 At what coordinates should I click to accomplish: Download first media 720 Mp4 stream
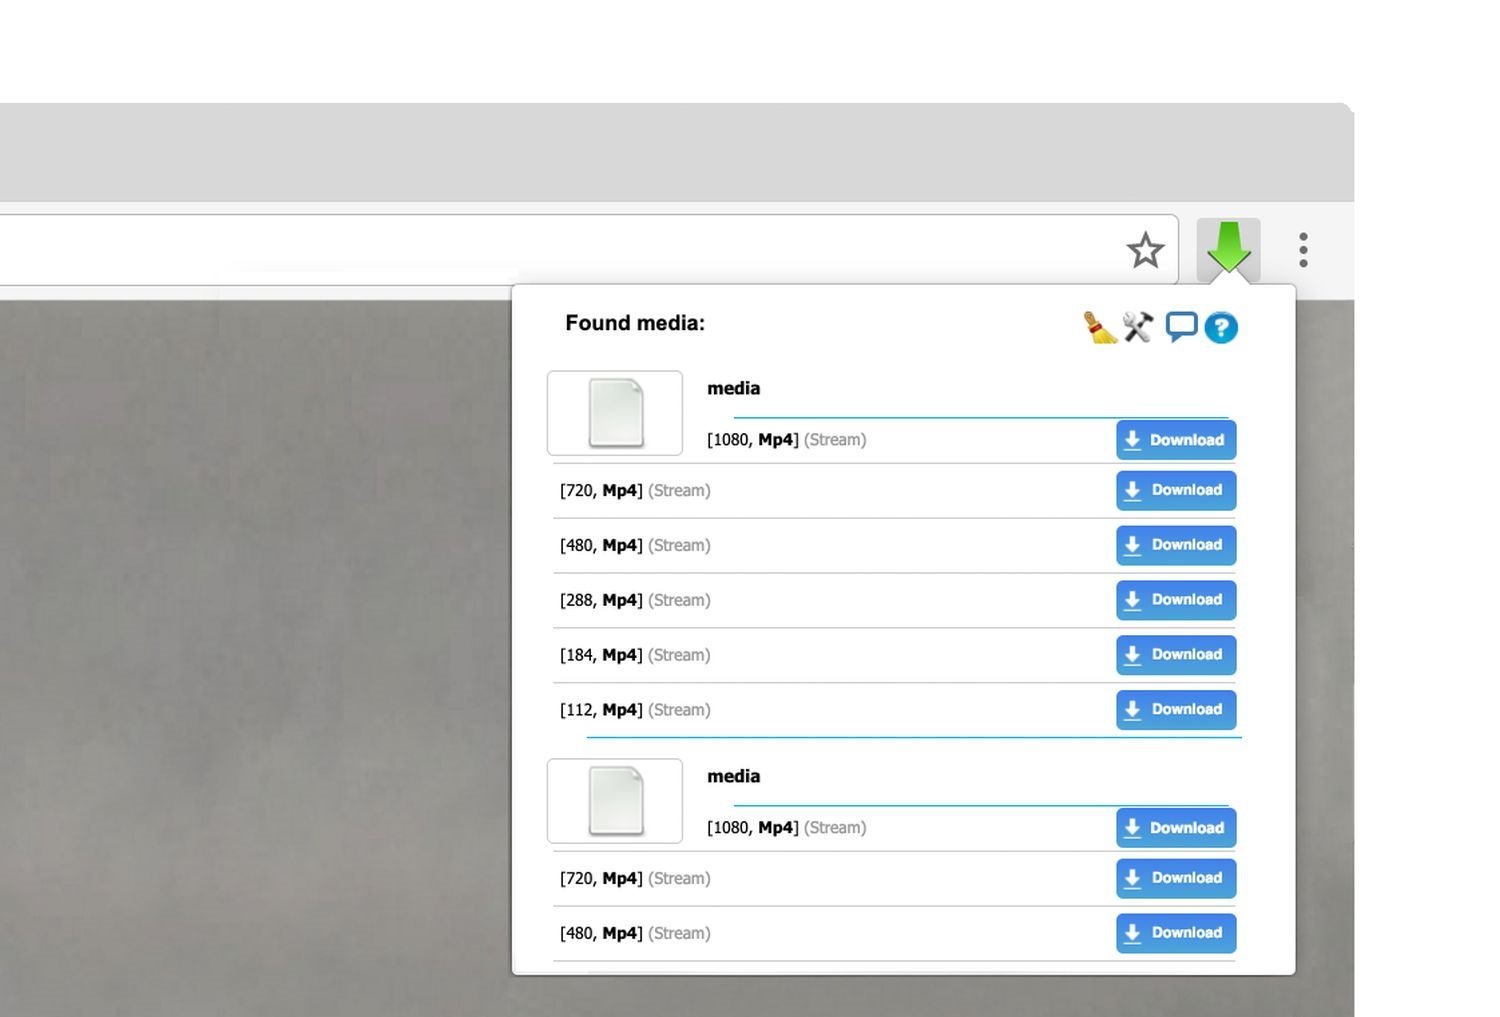click(x=1176, y=490)
